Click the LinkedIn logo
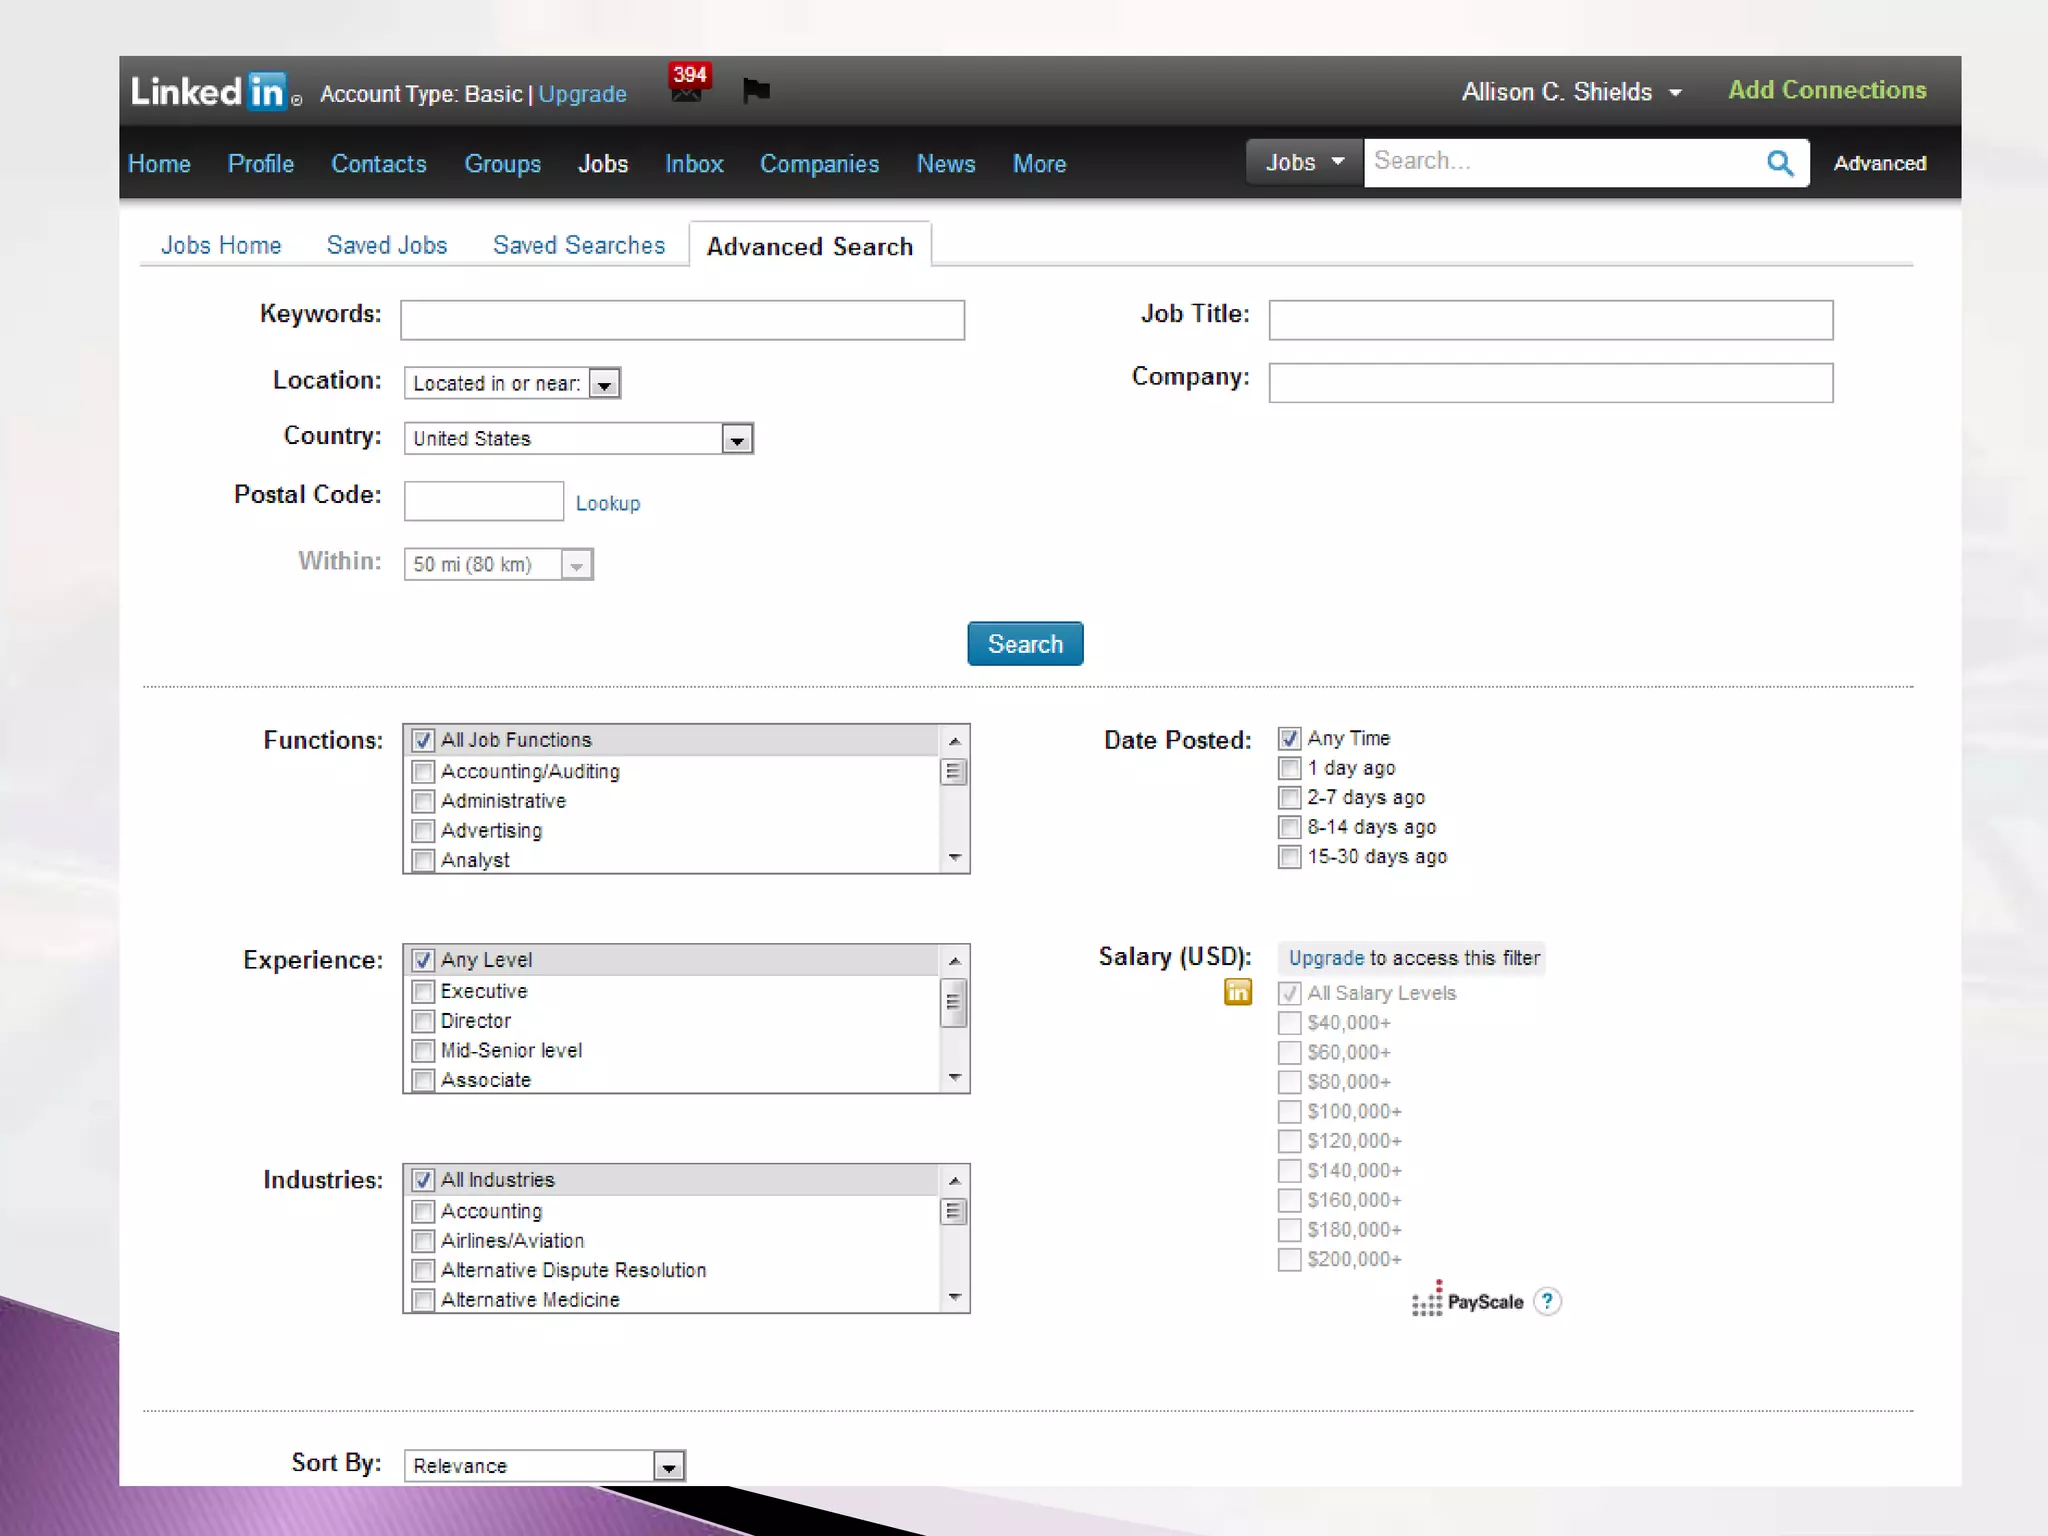 pyautogui.click(x=215, y=92)
